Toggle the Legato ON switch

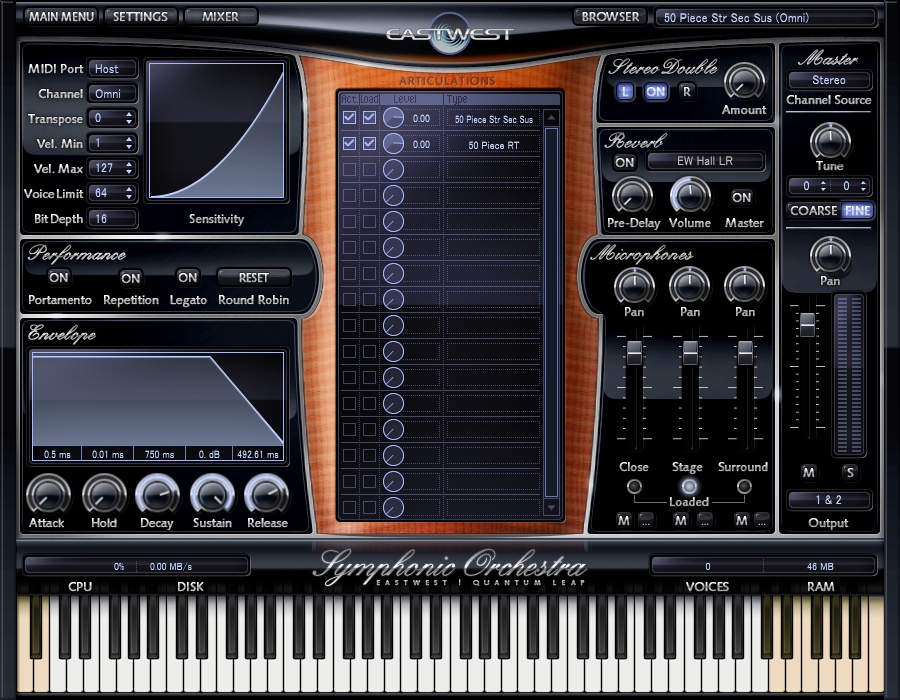pyautogui.click(x=187, y=278)
